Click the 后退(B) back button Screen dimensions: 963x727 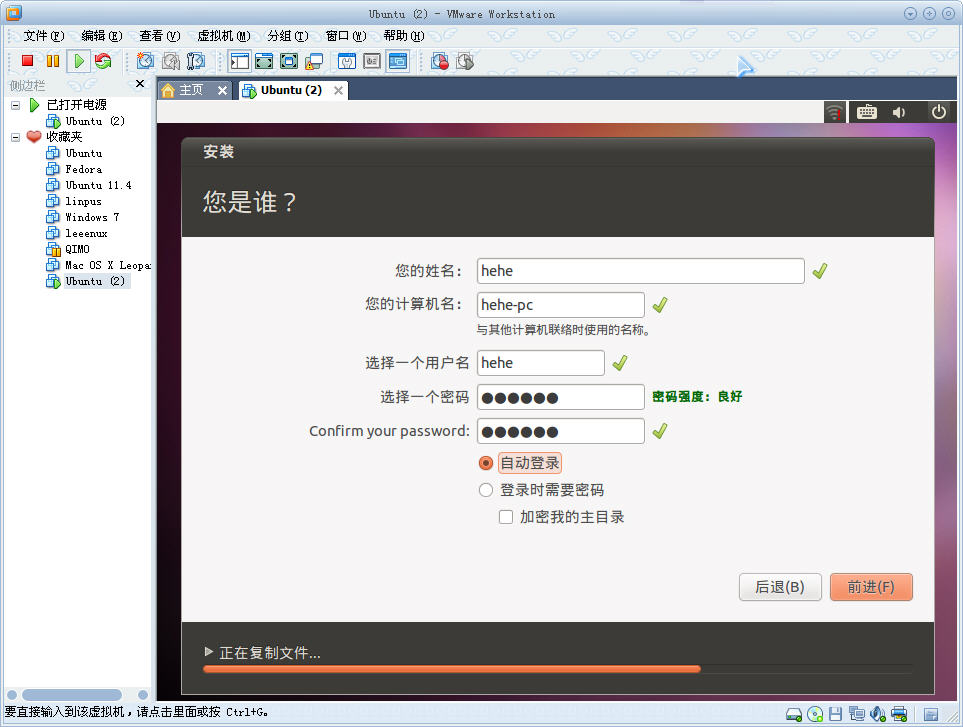(780, 587)
